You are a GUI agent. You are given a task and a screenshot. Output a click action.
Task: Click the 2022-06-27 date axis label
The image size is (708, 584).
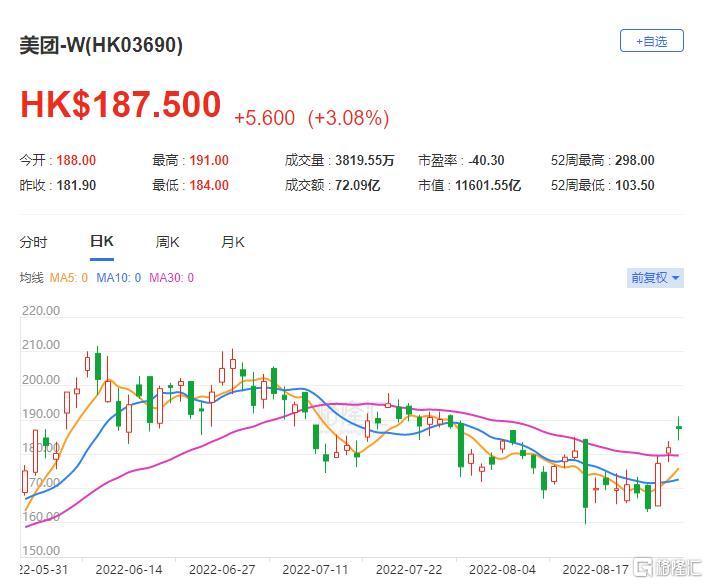point(222,570)
